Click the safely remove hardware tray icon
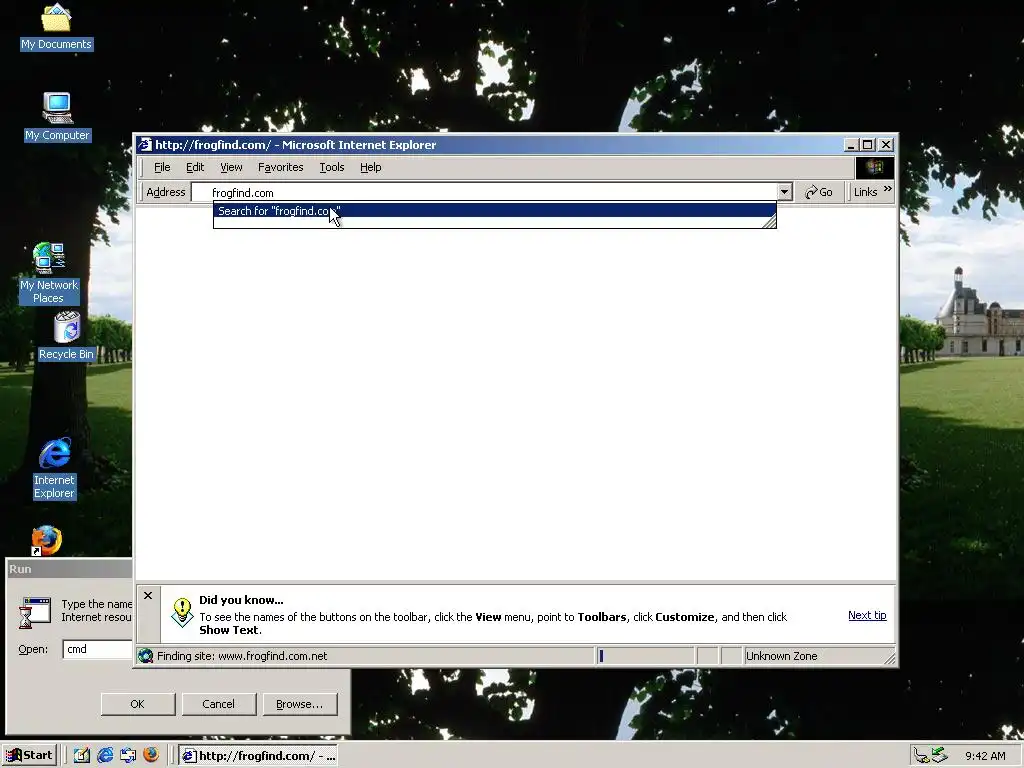The image size is (1024, 768). [x=939, y=755]
